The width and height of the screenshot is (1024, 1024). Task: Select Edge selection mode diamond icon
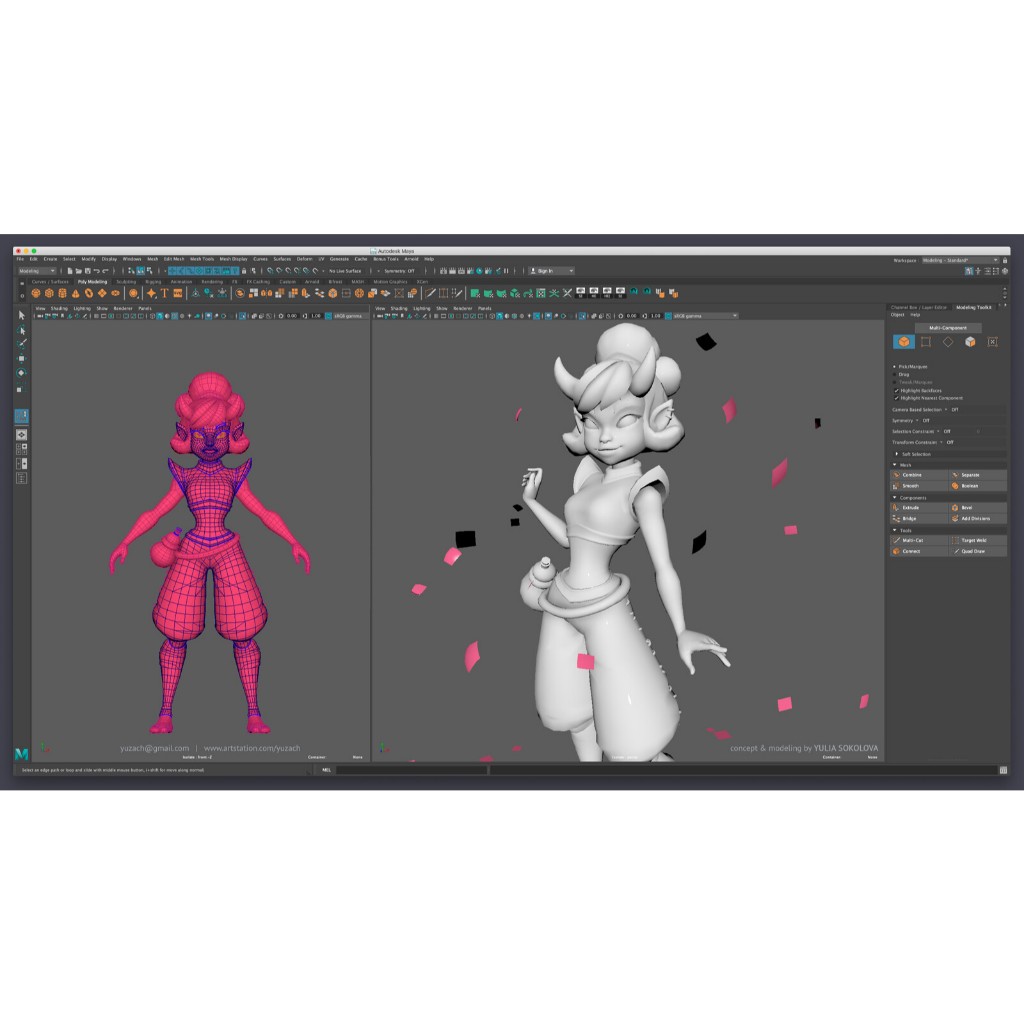tap(948, 342)
